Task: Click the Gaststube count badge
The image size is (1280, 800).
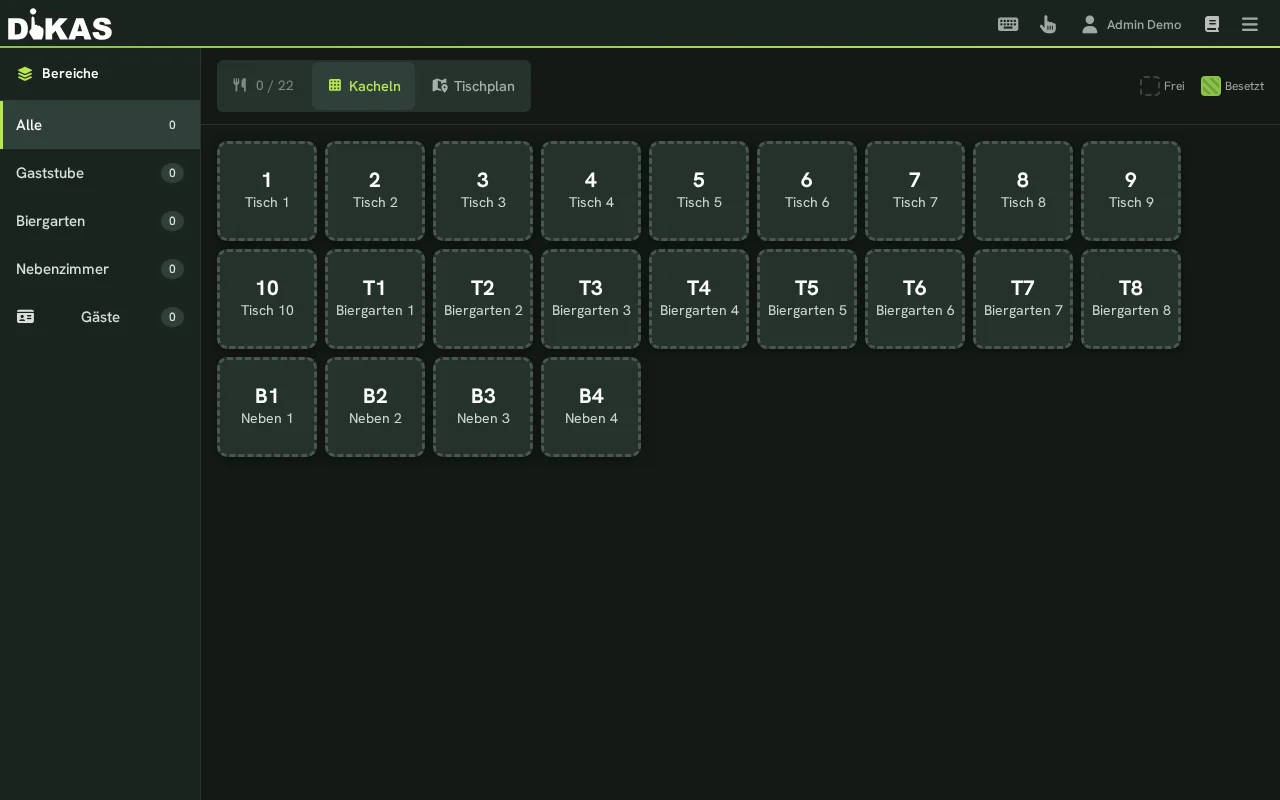Action: click(x=172, y=173)
